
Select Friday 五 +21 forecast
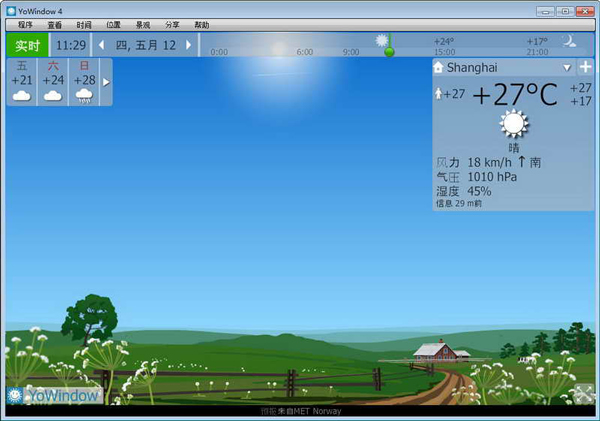22,82
